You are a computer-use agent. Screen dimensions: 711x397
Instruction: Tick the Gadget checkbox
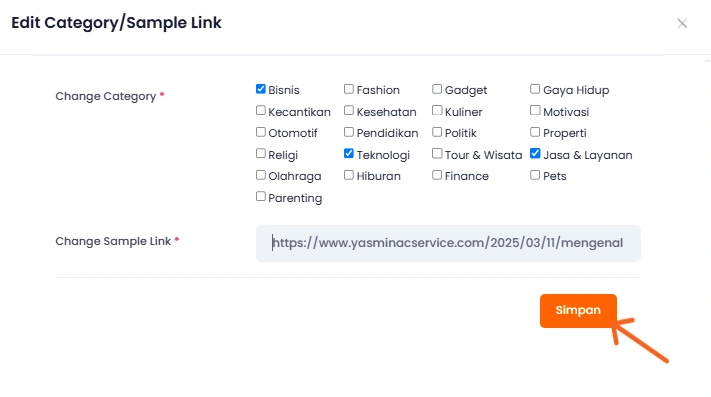437,89
